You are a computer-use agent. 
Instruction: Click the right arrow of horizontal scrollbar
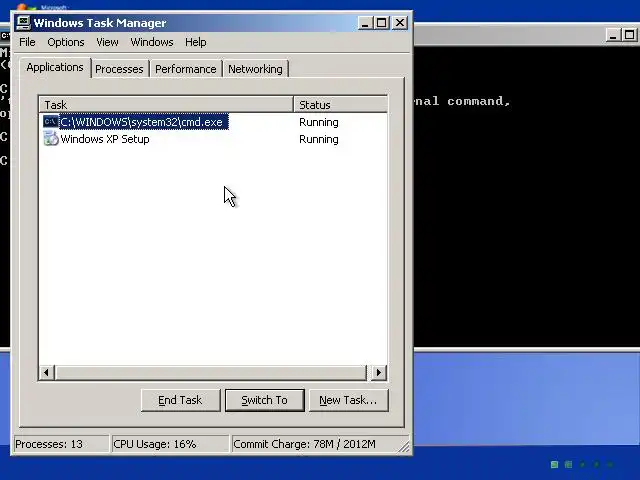click(x=379, y=372)
